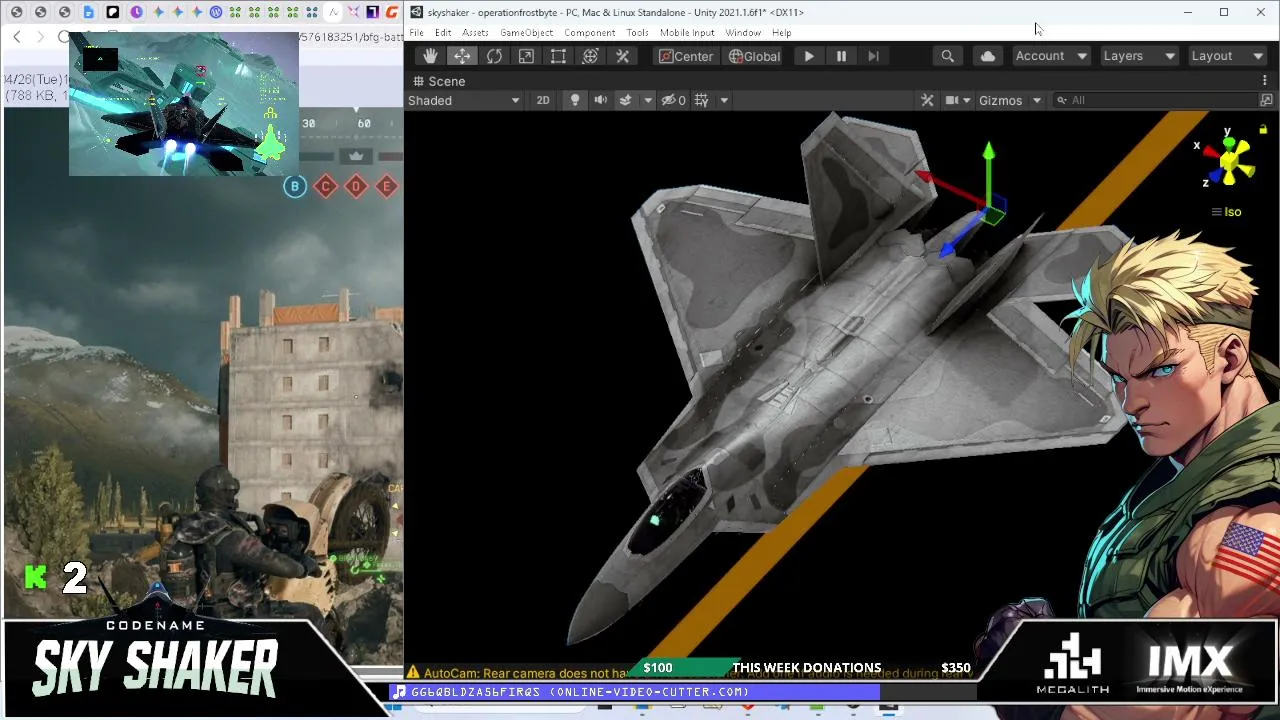Open the Tools menu
The width and height of the screenshot is (1280, 720).
[637, 33]
